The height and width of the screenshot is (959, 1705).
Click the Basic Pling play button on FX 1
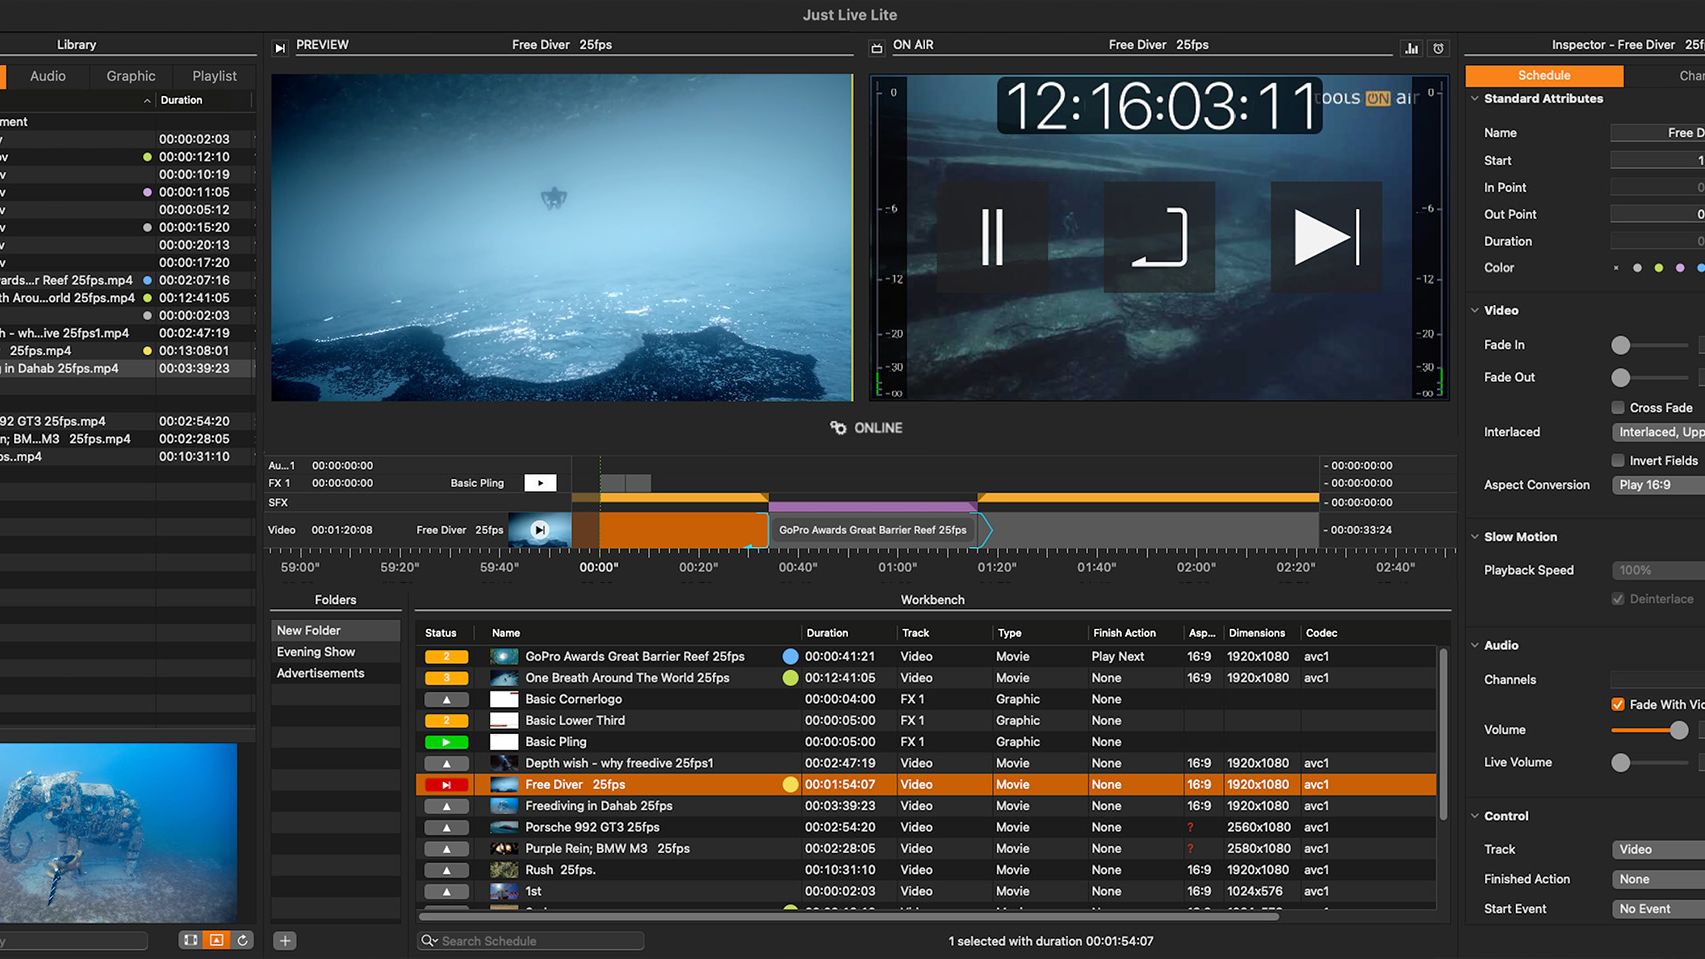tap(540, 483)
